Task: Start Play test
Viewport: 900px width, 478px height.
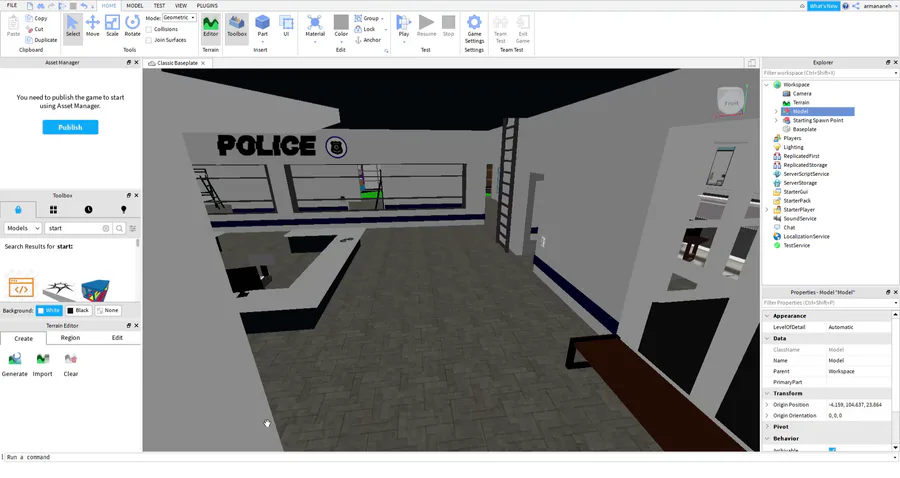Action: tap(404, 26)
